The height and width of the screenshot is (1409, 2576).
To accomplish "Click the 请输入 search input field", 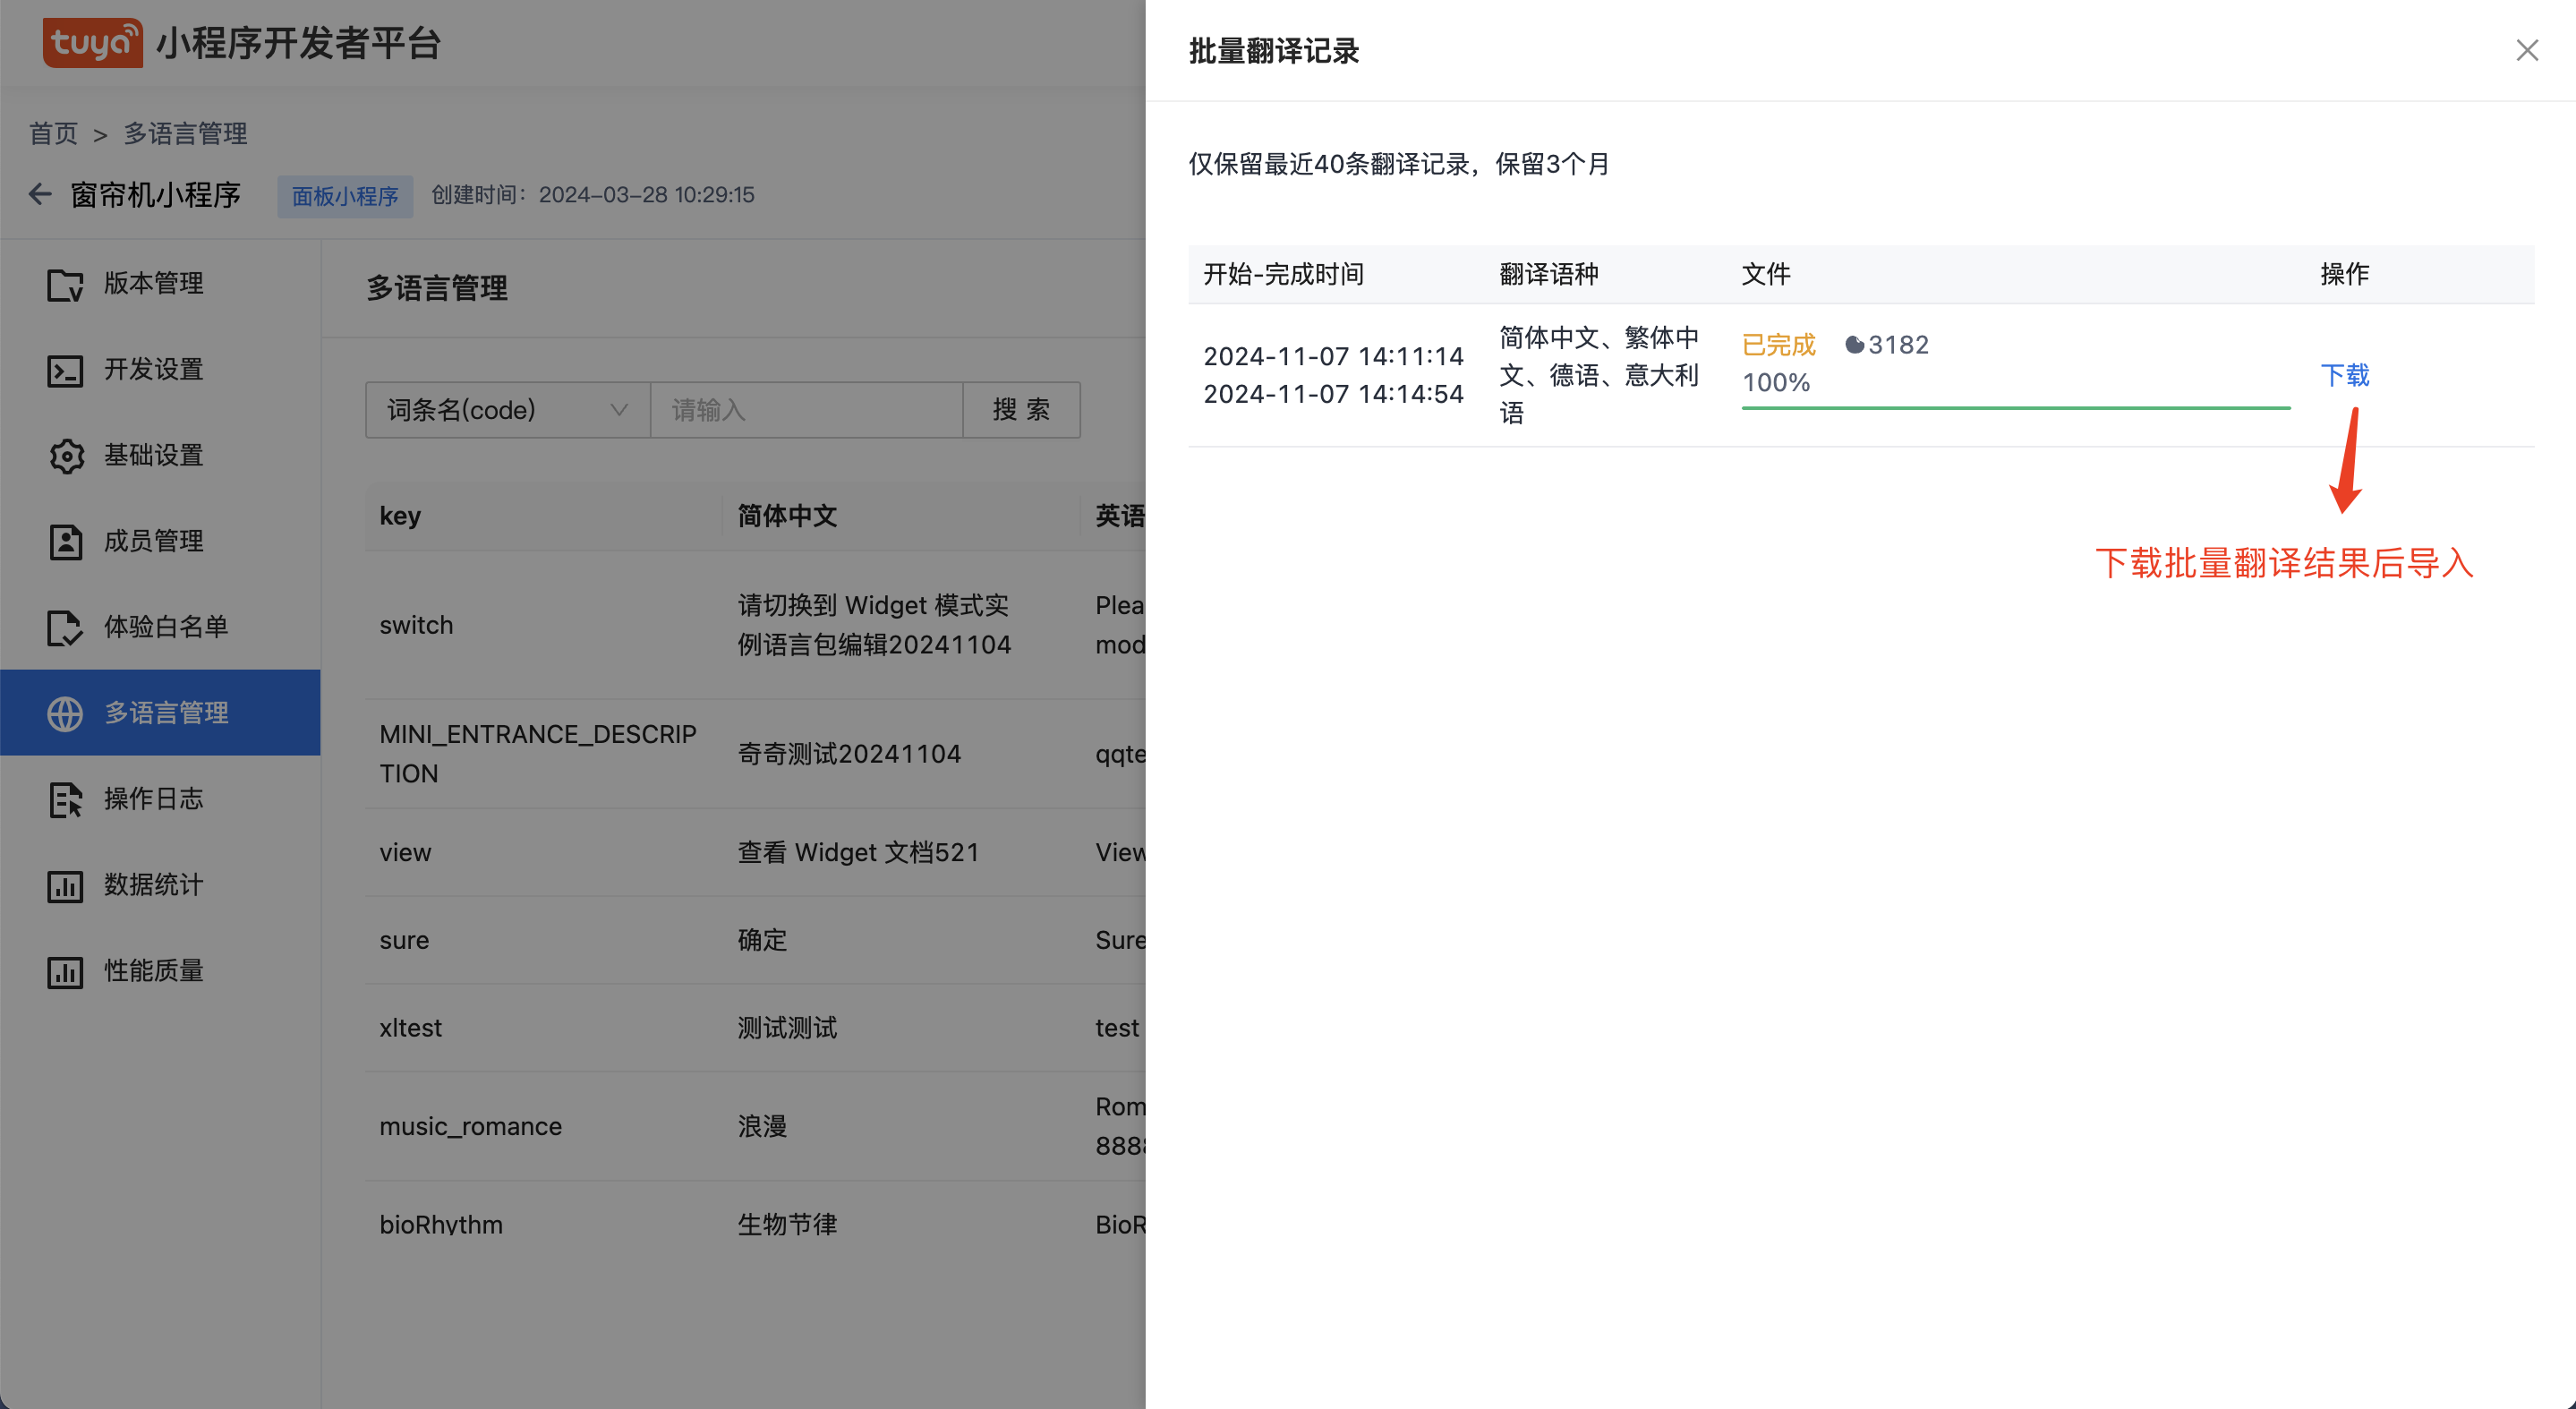I will coord(806,410).
